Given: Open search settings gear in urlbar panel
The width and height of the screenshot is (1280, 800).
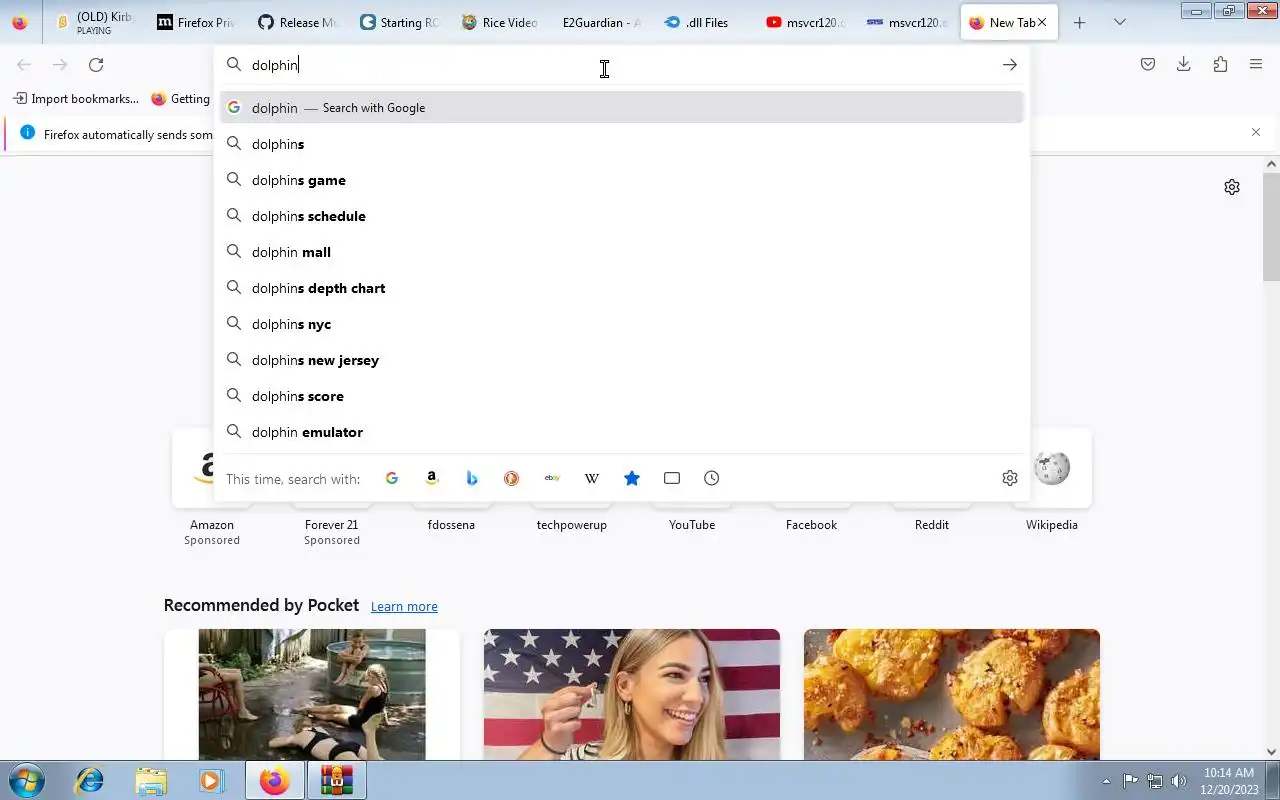Looking at the screenshot, I should pyautogui.click(x=1010, y=478).
